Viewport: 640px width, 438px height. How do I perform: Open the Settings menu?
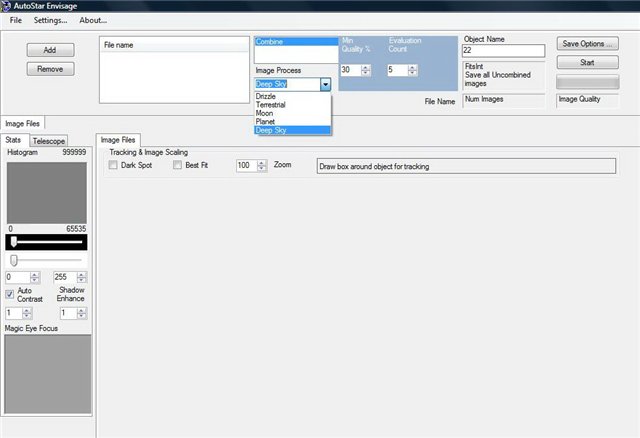(50, 20)
